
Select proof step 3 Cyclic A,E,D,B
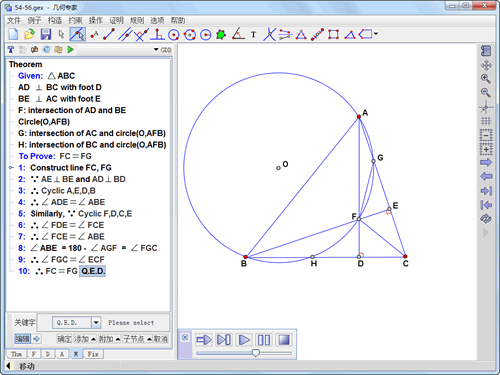pos(57,191)
